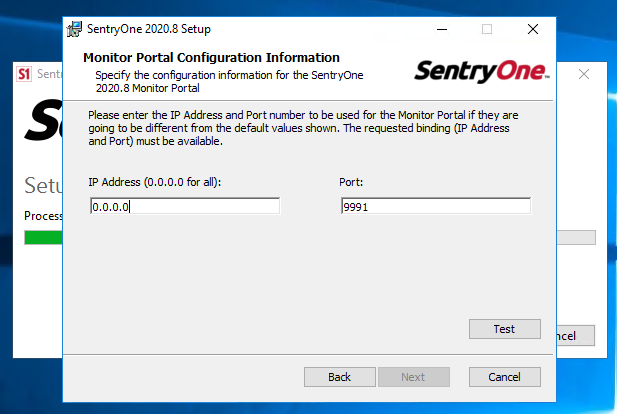Select the Port field containing 9991
This screenshot has width=617, height=414.
pyautogui.click(x=436, y=206)
